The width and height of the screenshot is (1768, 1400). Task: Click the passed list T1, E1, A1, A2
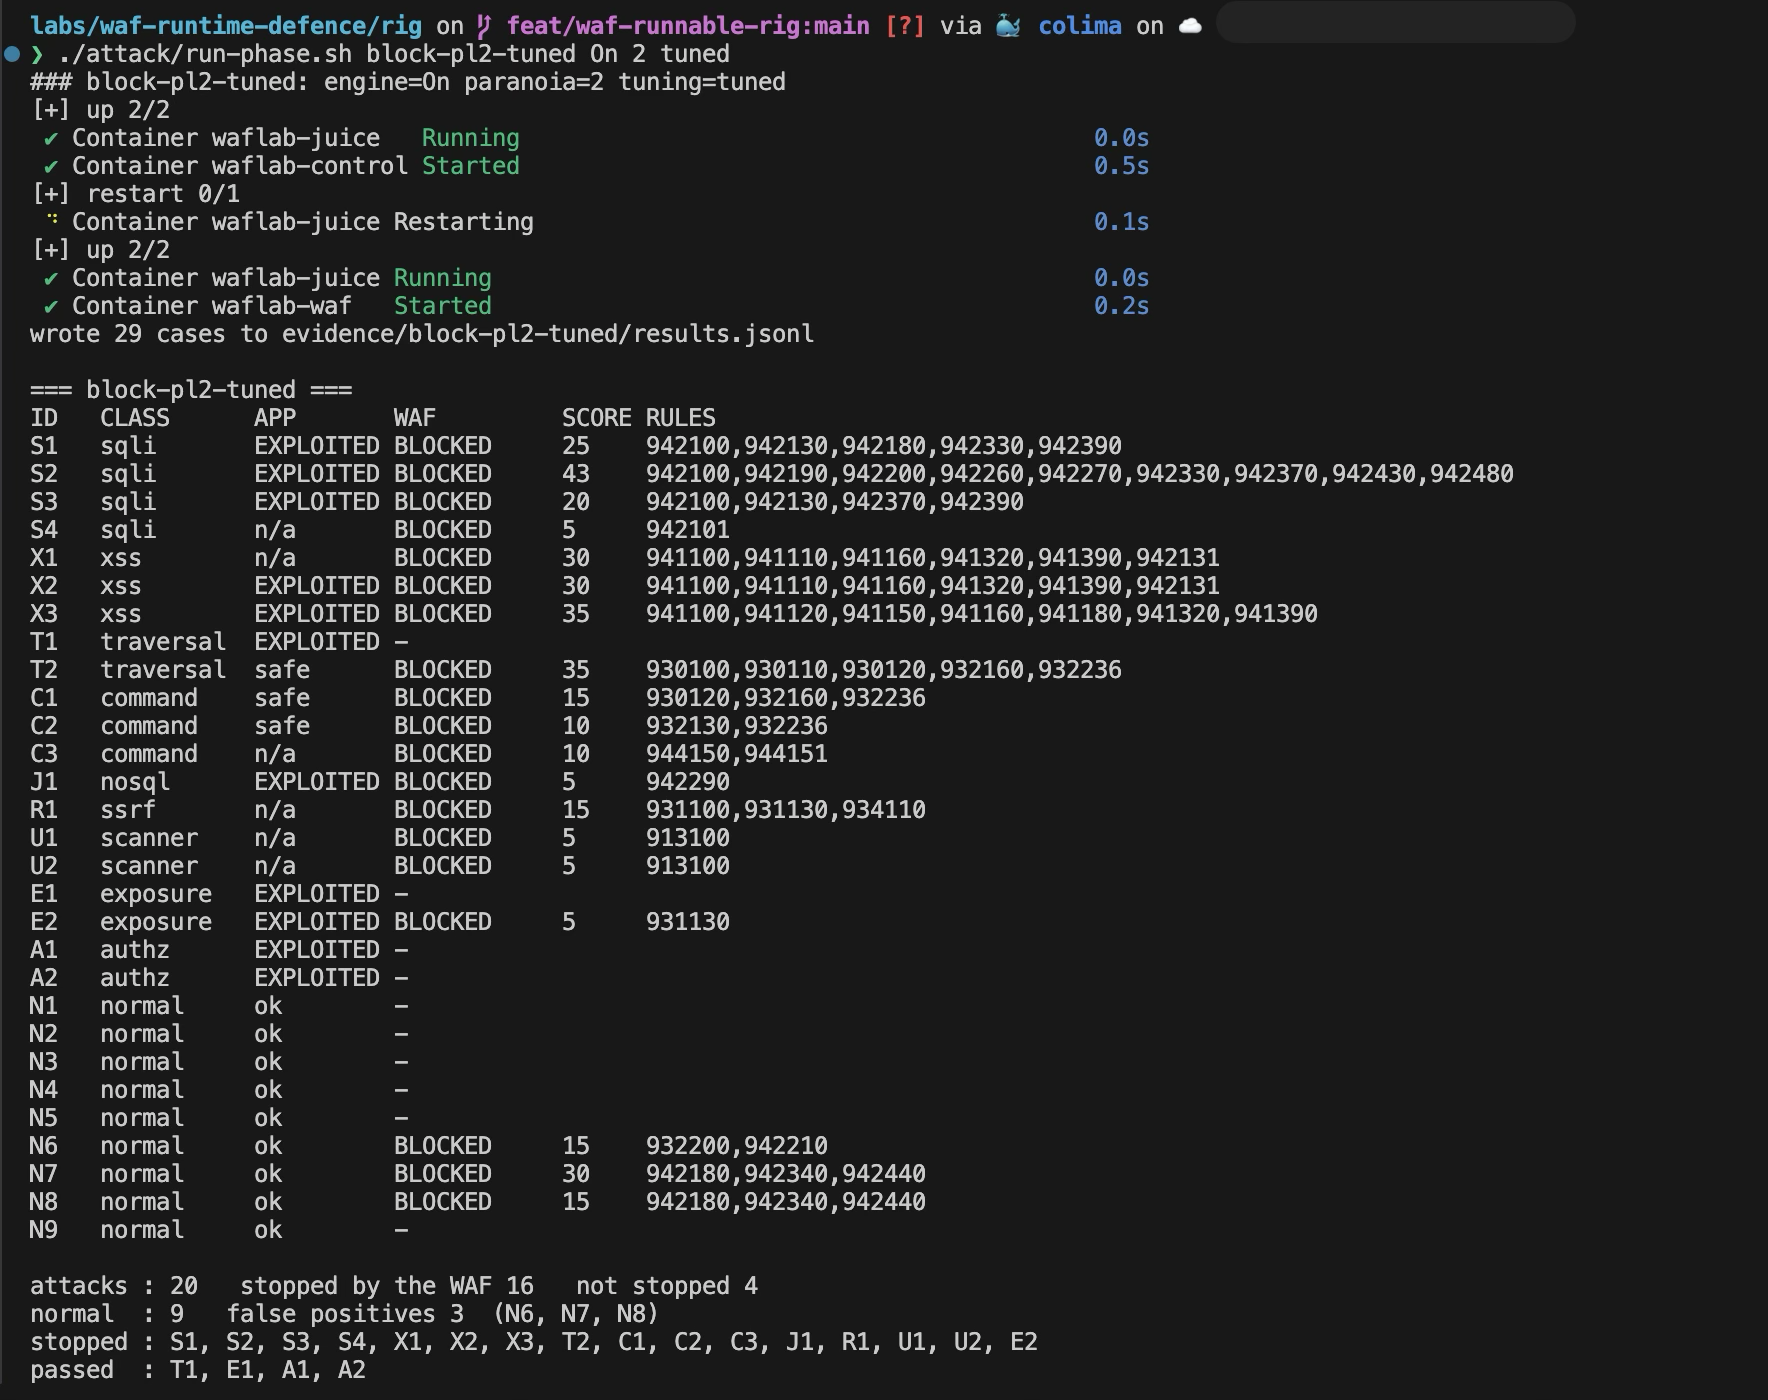268,1370
